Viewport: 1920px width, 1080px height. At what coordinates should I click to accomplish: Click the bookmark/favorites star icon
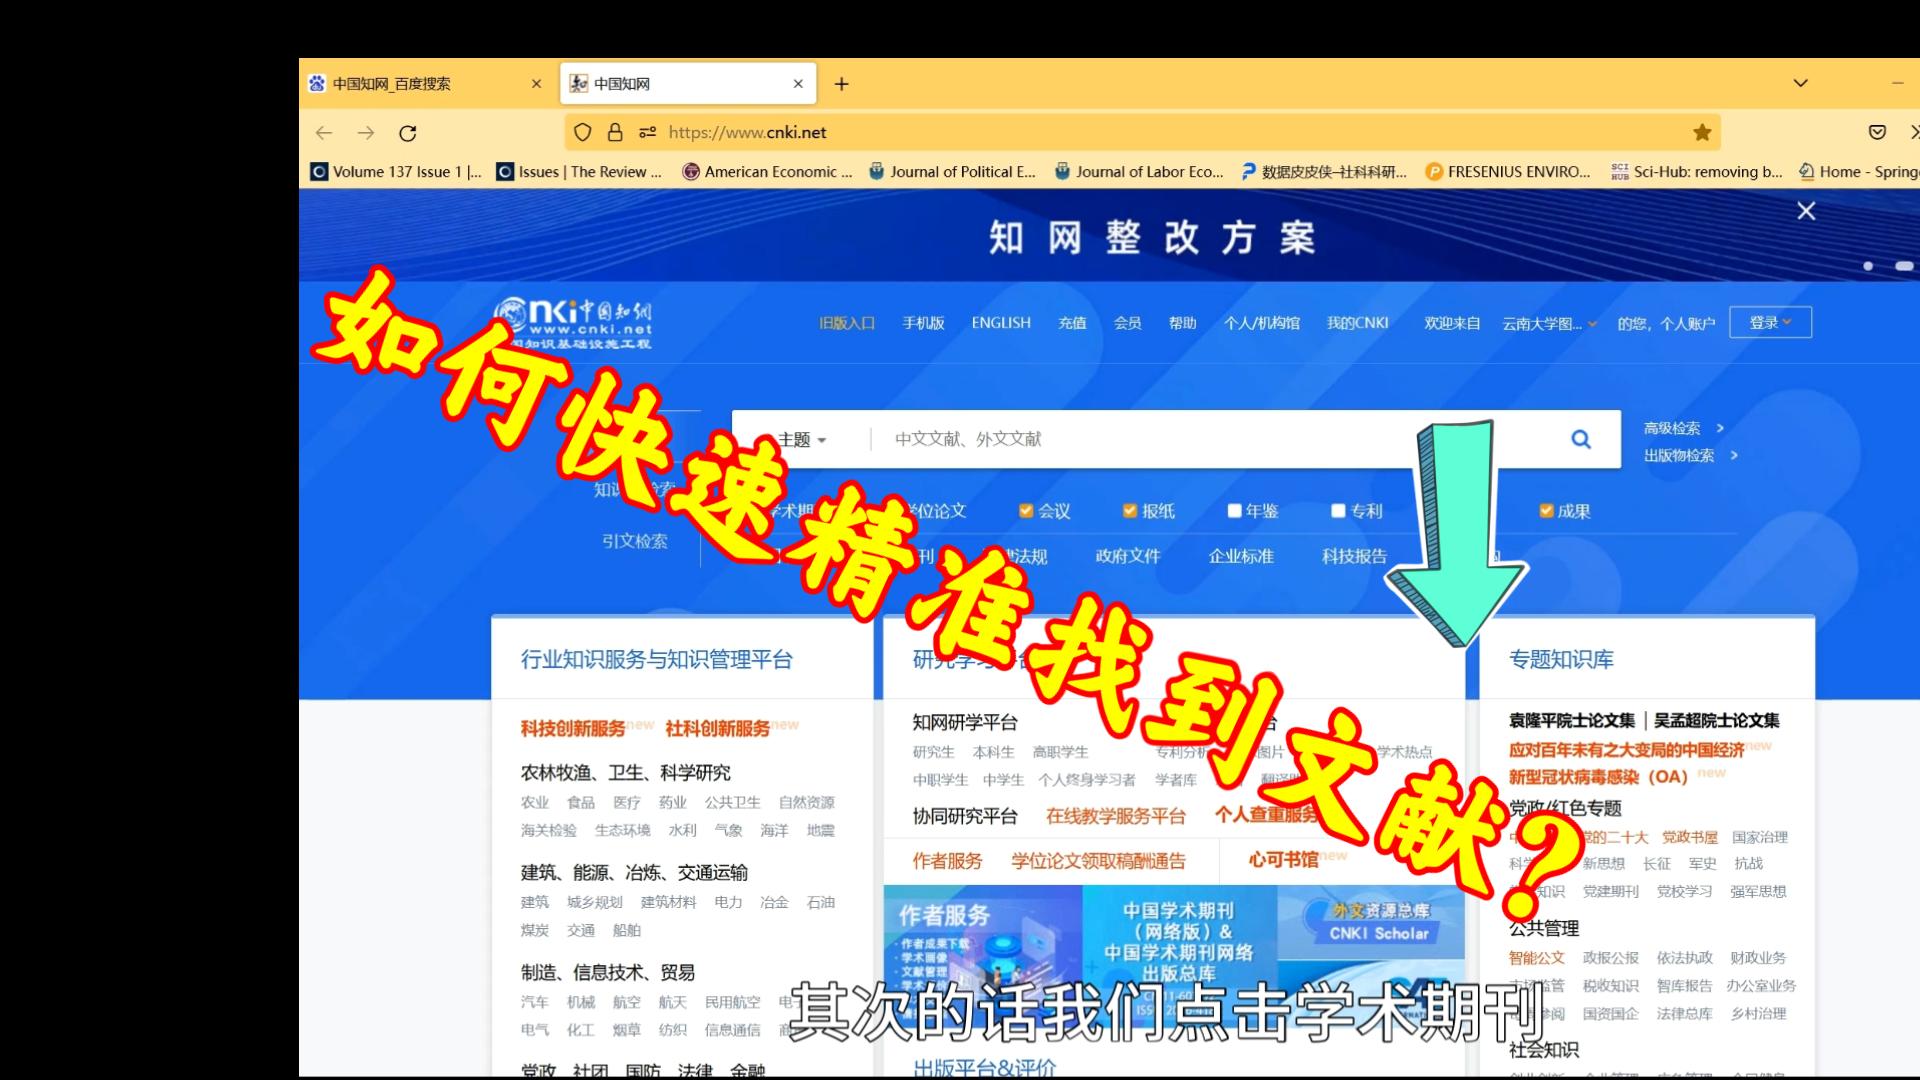(x=1701, y=131)
